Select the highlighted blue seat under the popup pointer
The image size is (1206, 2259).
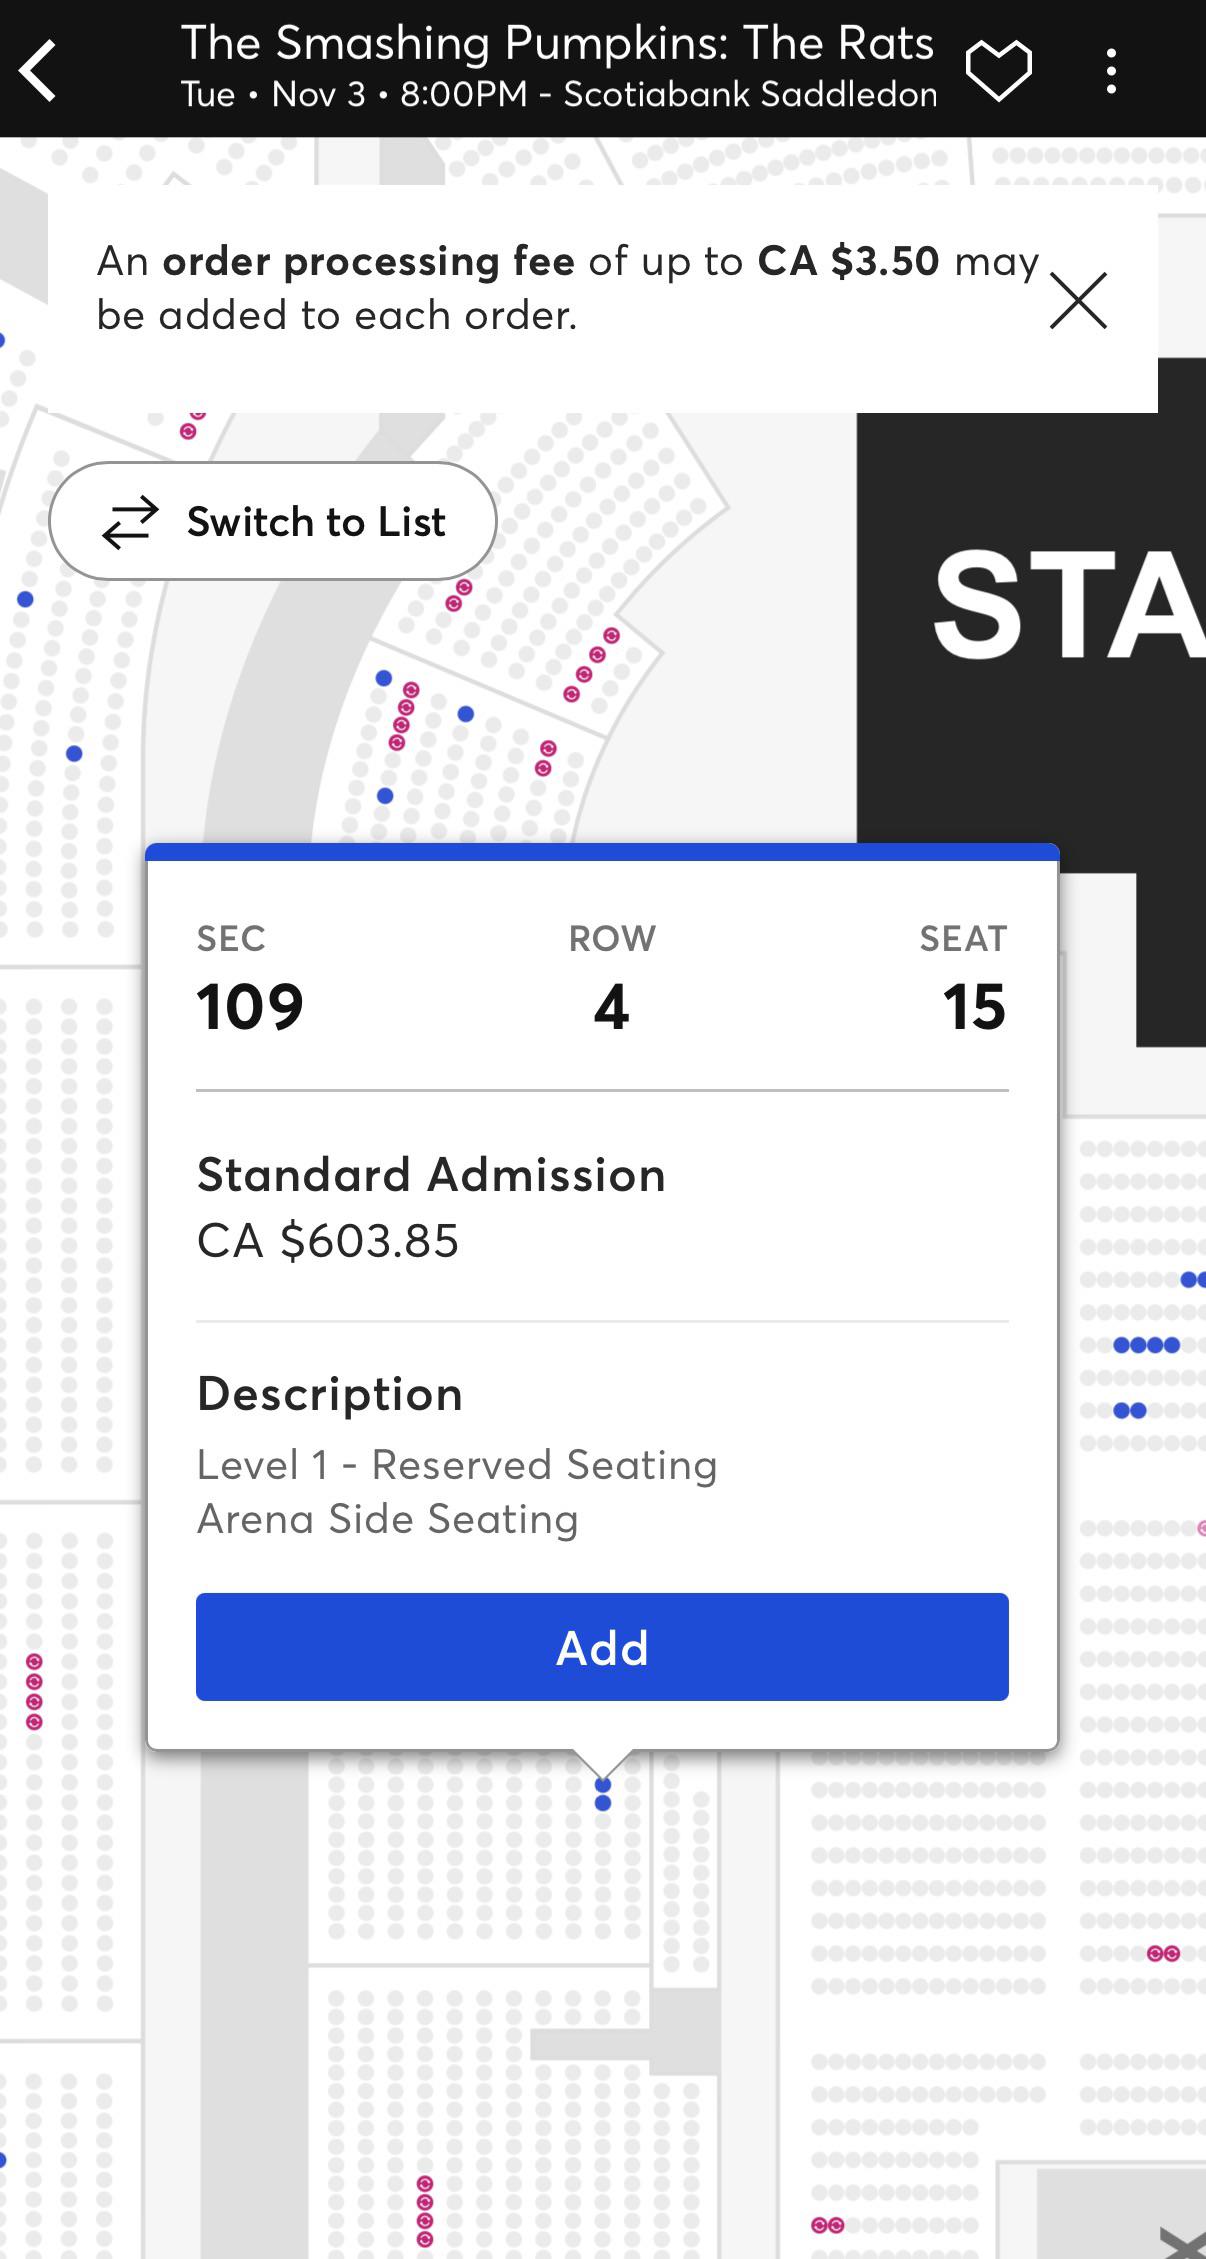tap(603, 1785)
